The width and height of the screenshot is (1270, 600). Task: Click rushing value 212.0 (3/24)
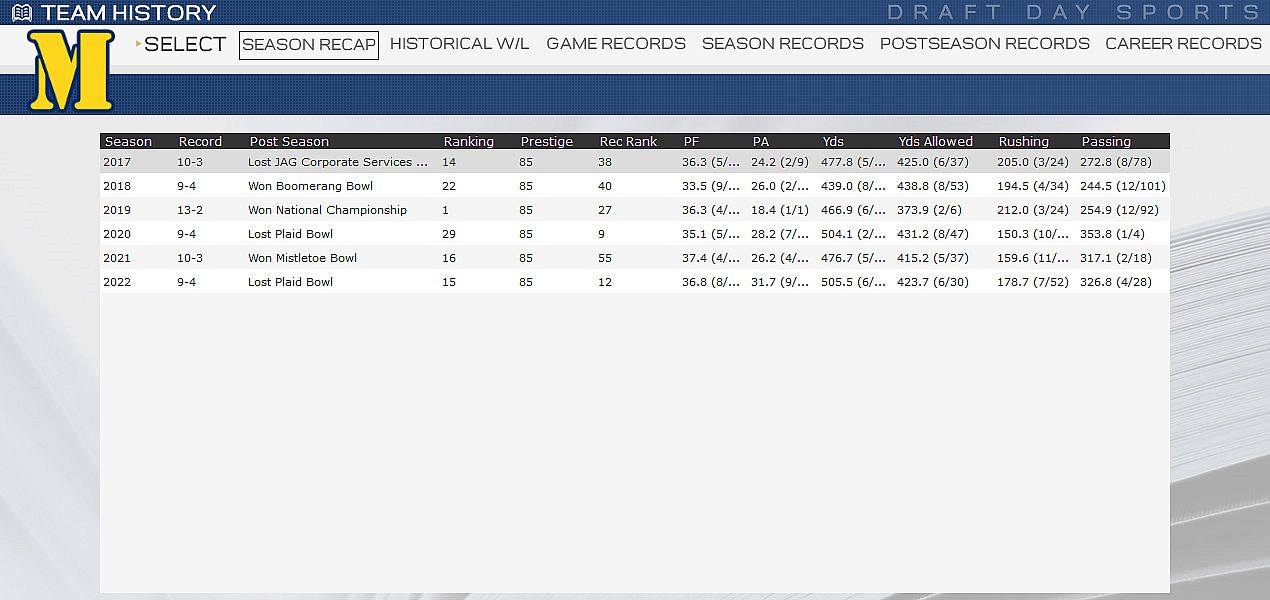click(x=1033, y=210)
